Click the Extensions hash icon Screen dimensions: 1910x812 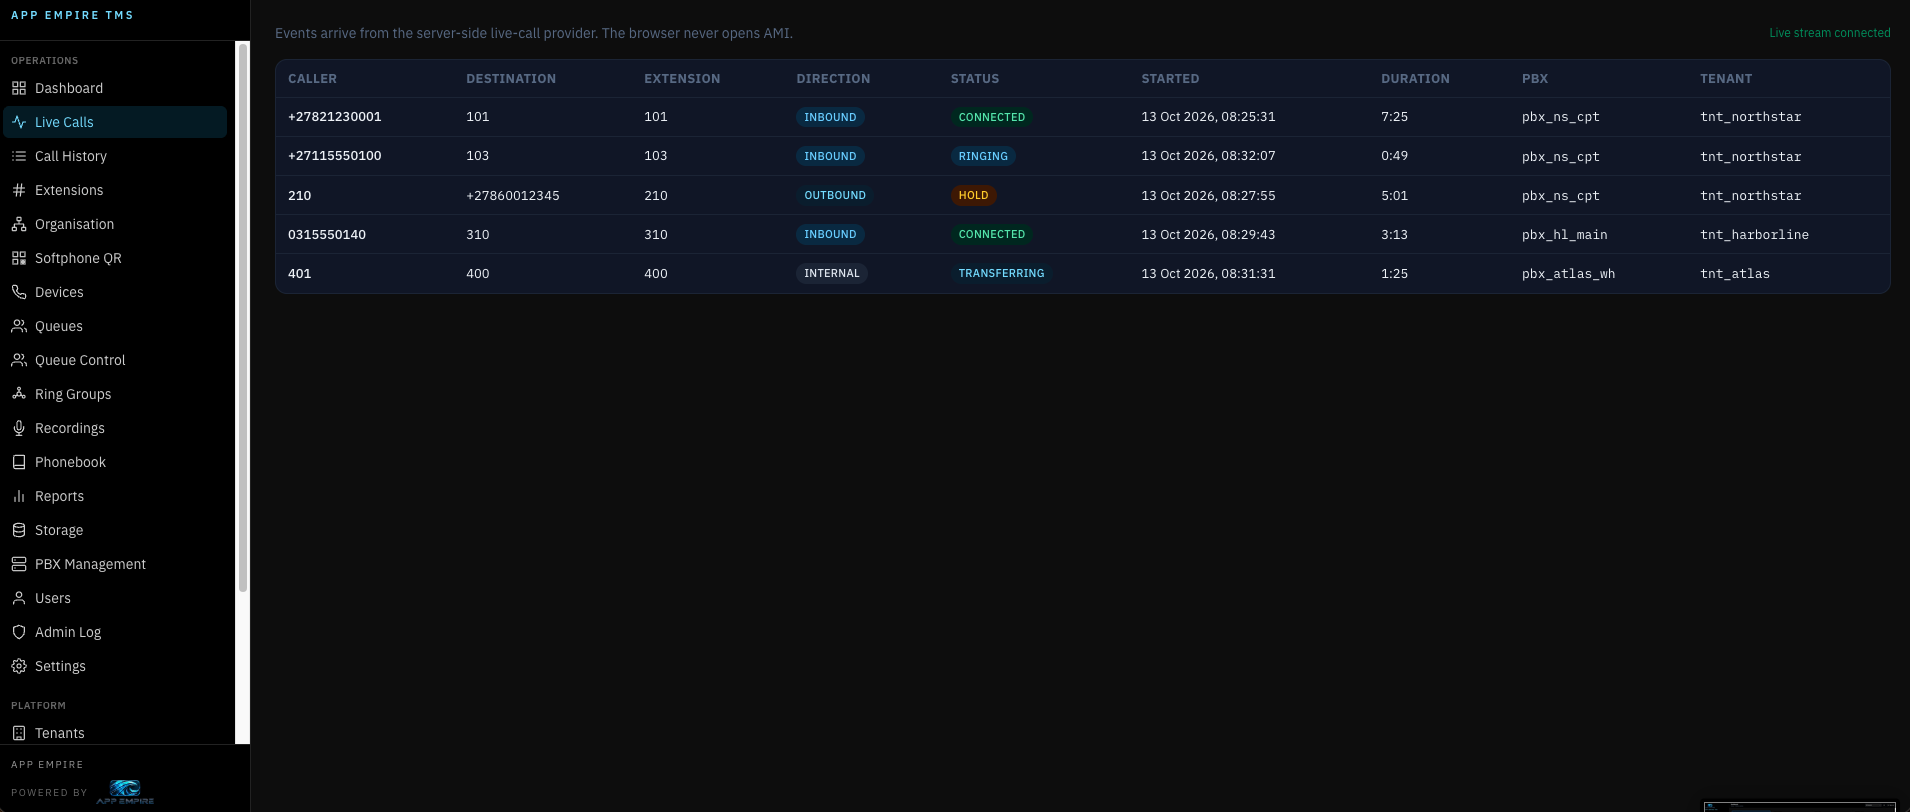(19, 190)
